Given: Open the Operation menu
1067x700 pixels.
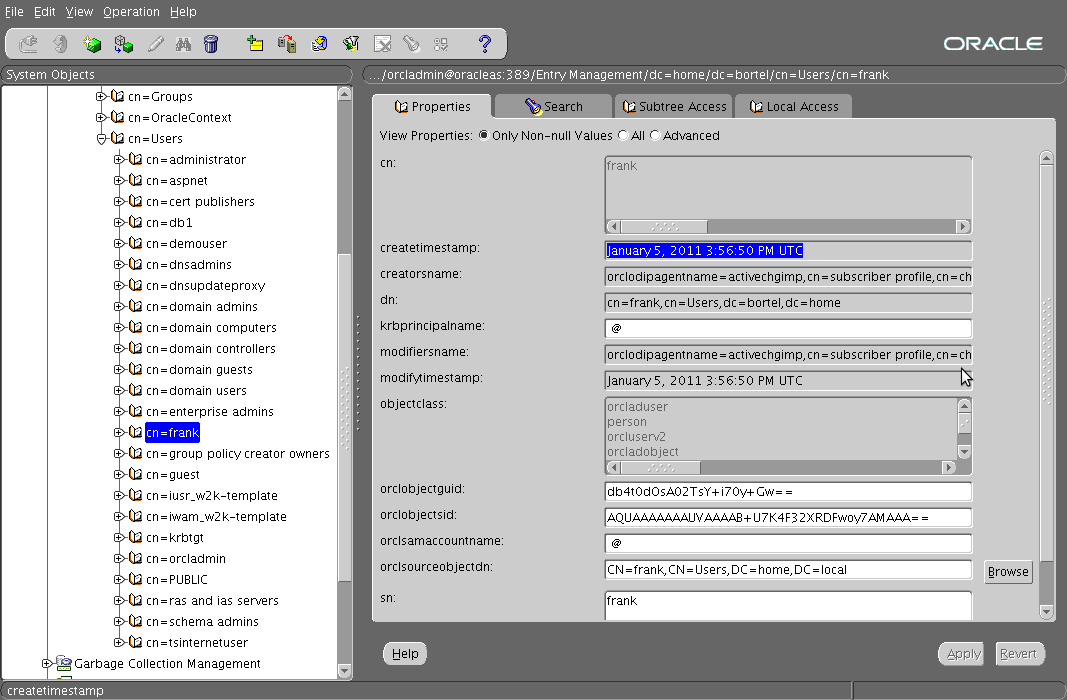Looking at the screenshot, I should click(131, 11).
